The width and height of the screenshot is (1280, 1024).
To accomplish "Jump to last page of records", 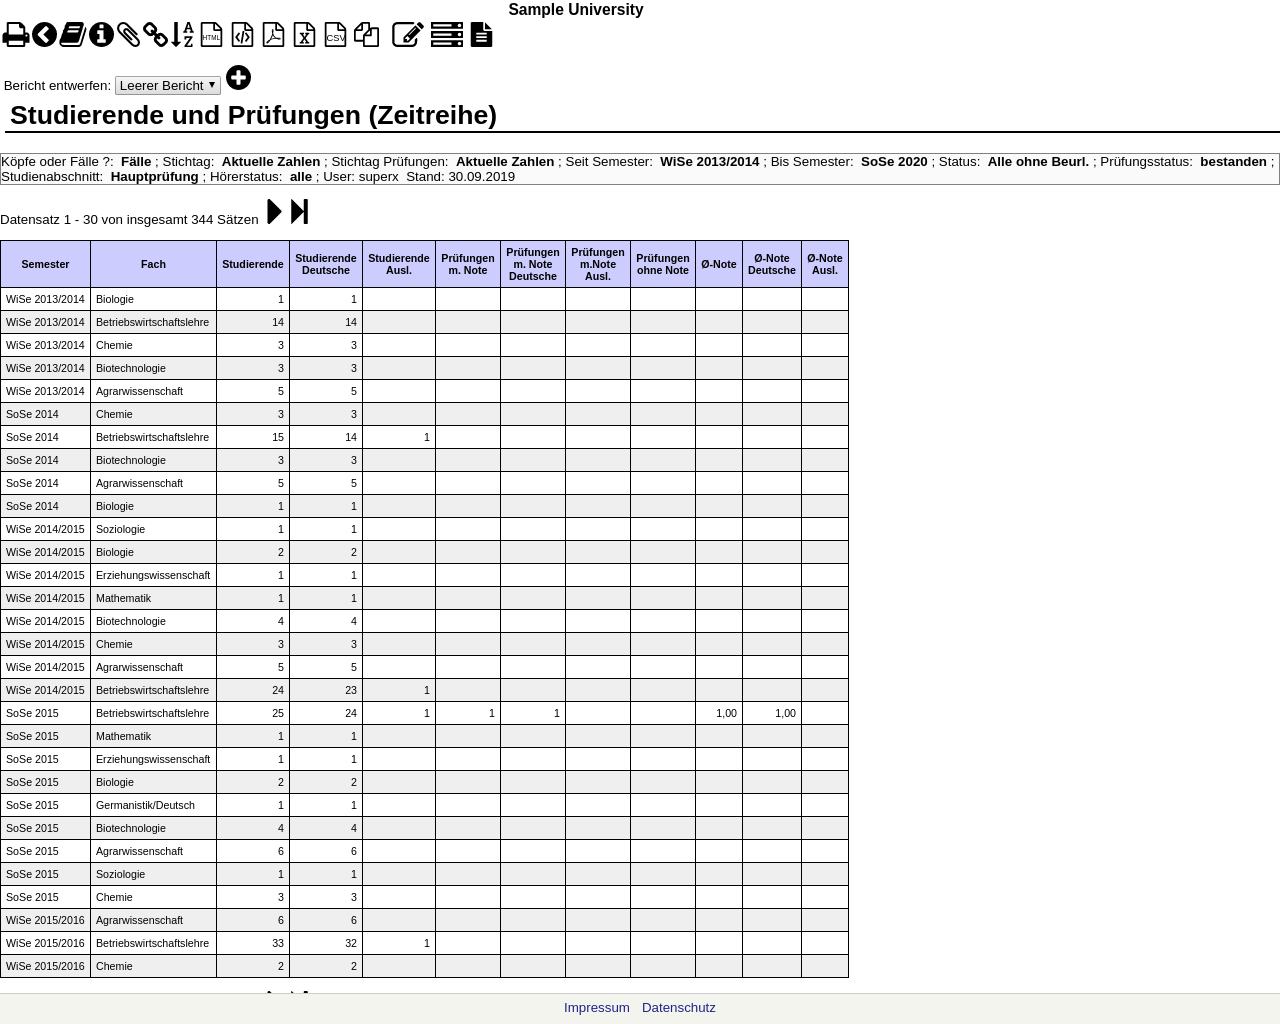I will click(x=299, y=212).
